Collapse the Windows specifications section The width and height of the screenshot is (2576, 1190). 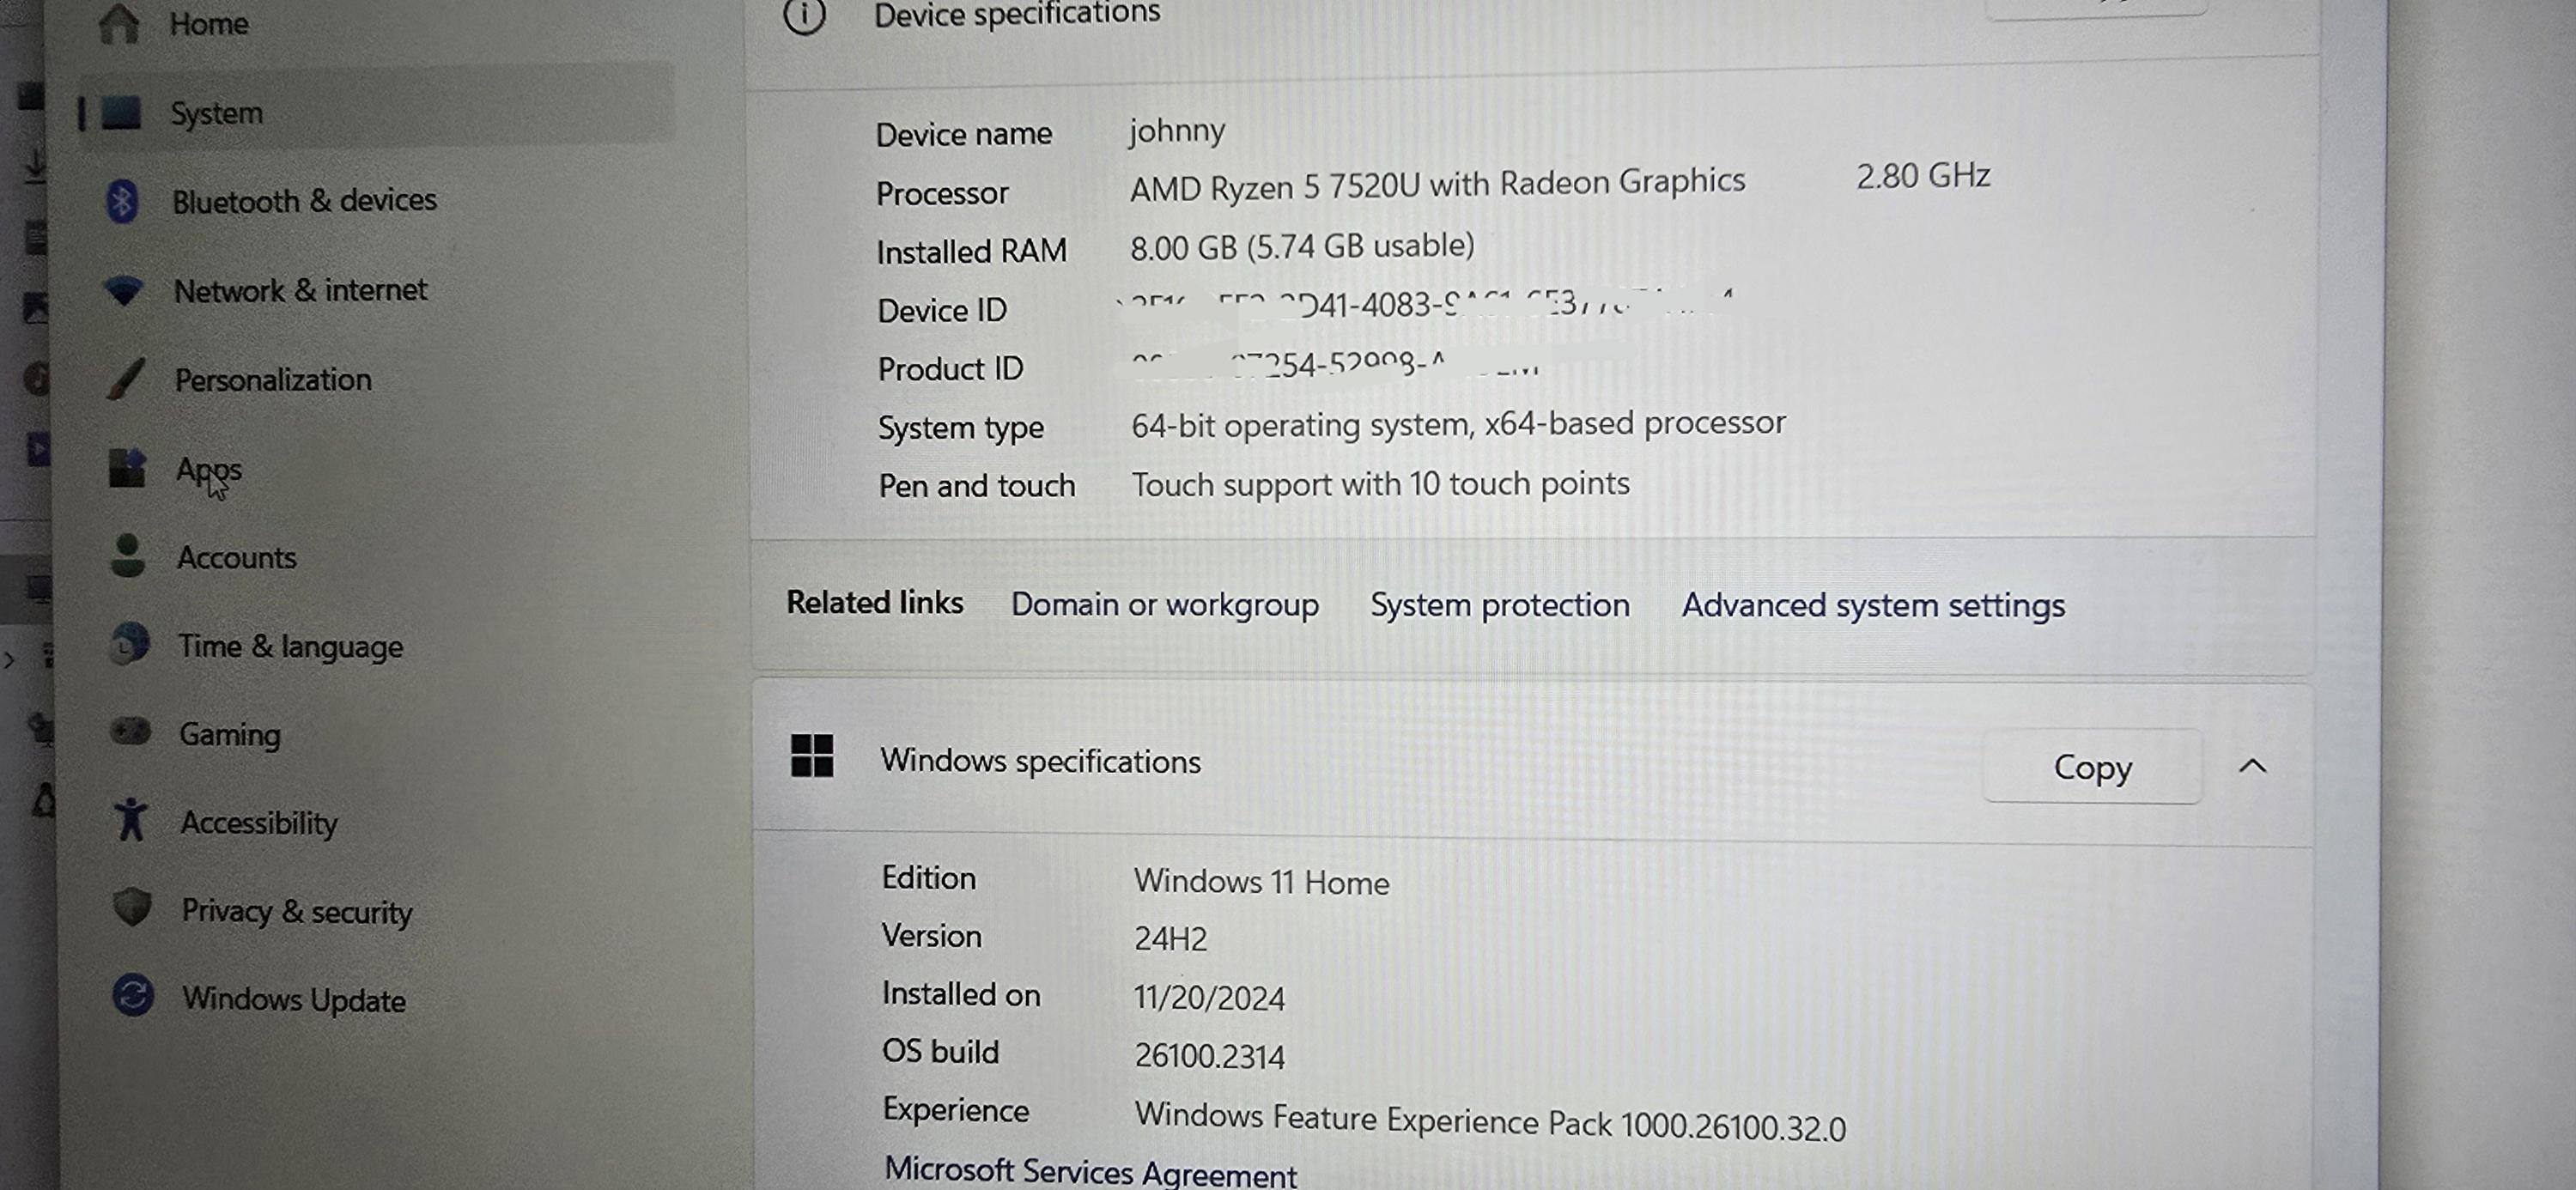(2252, 767)
